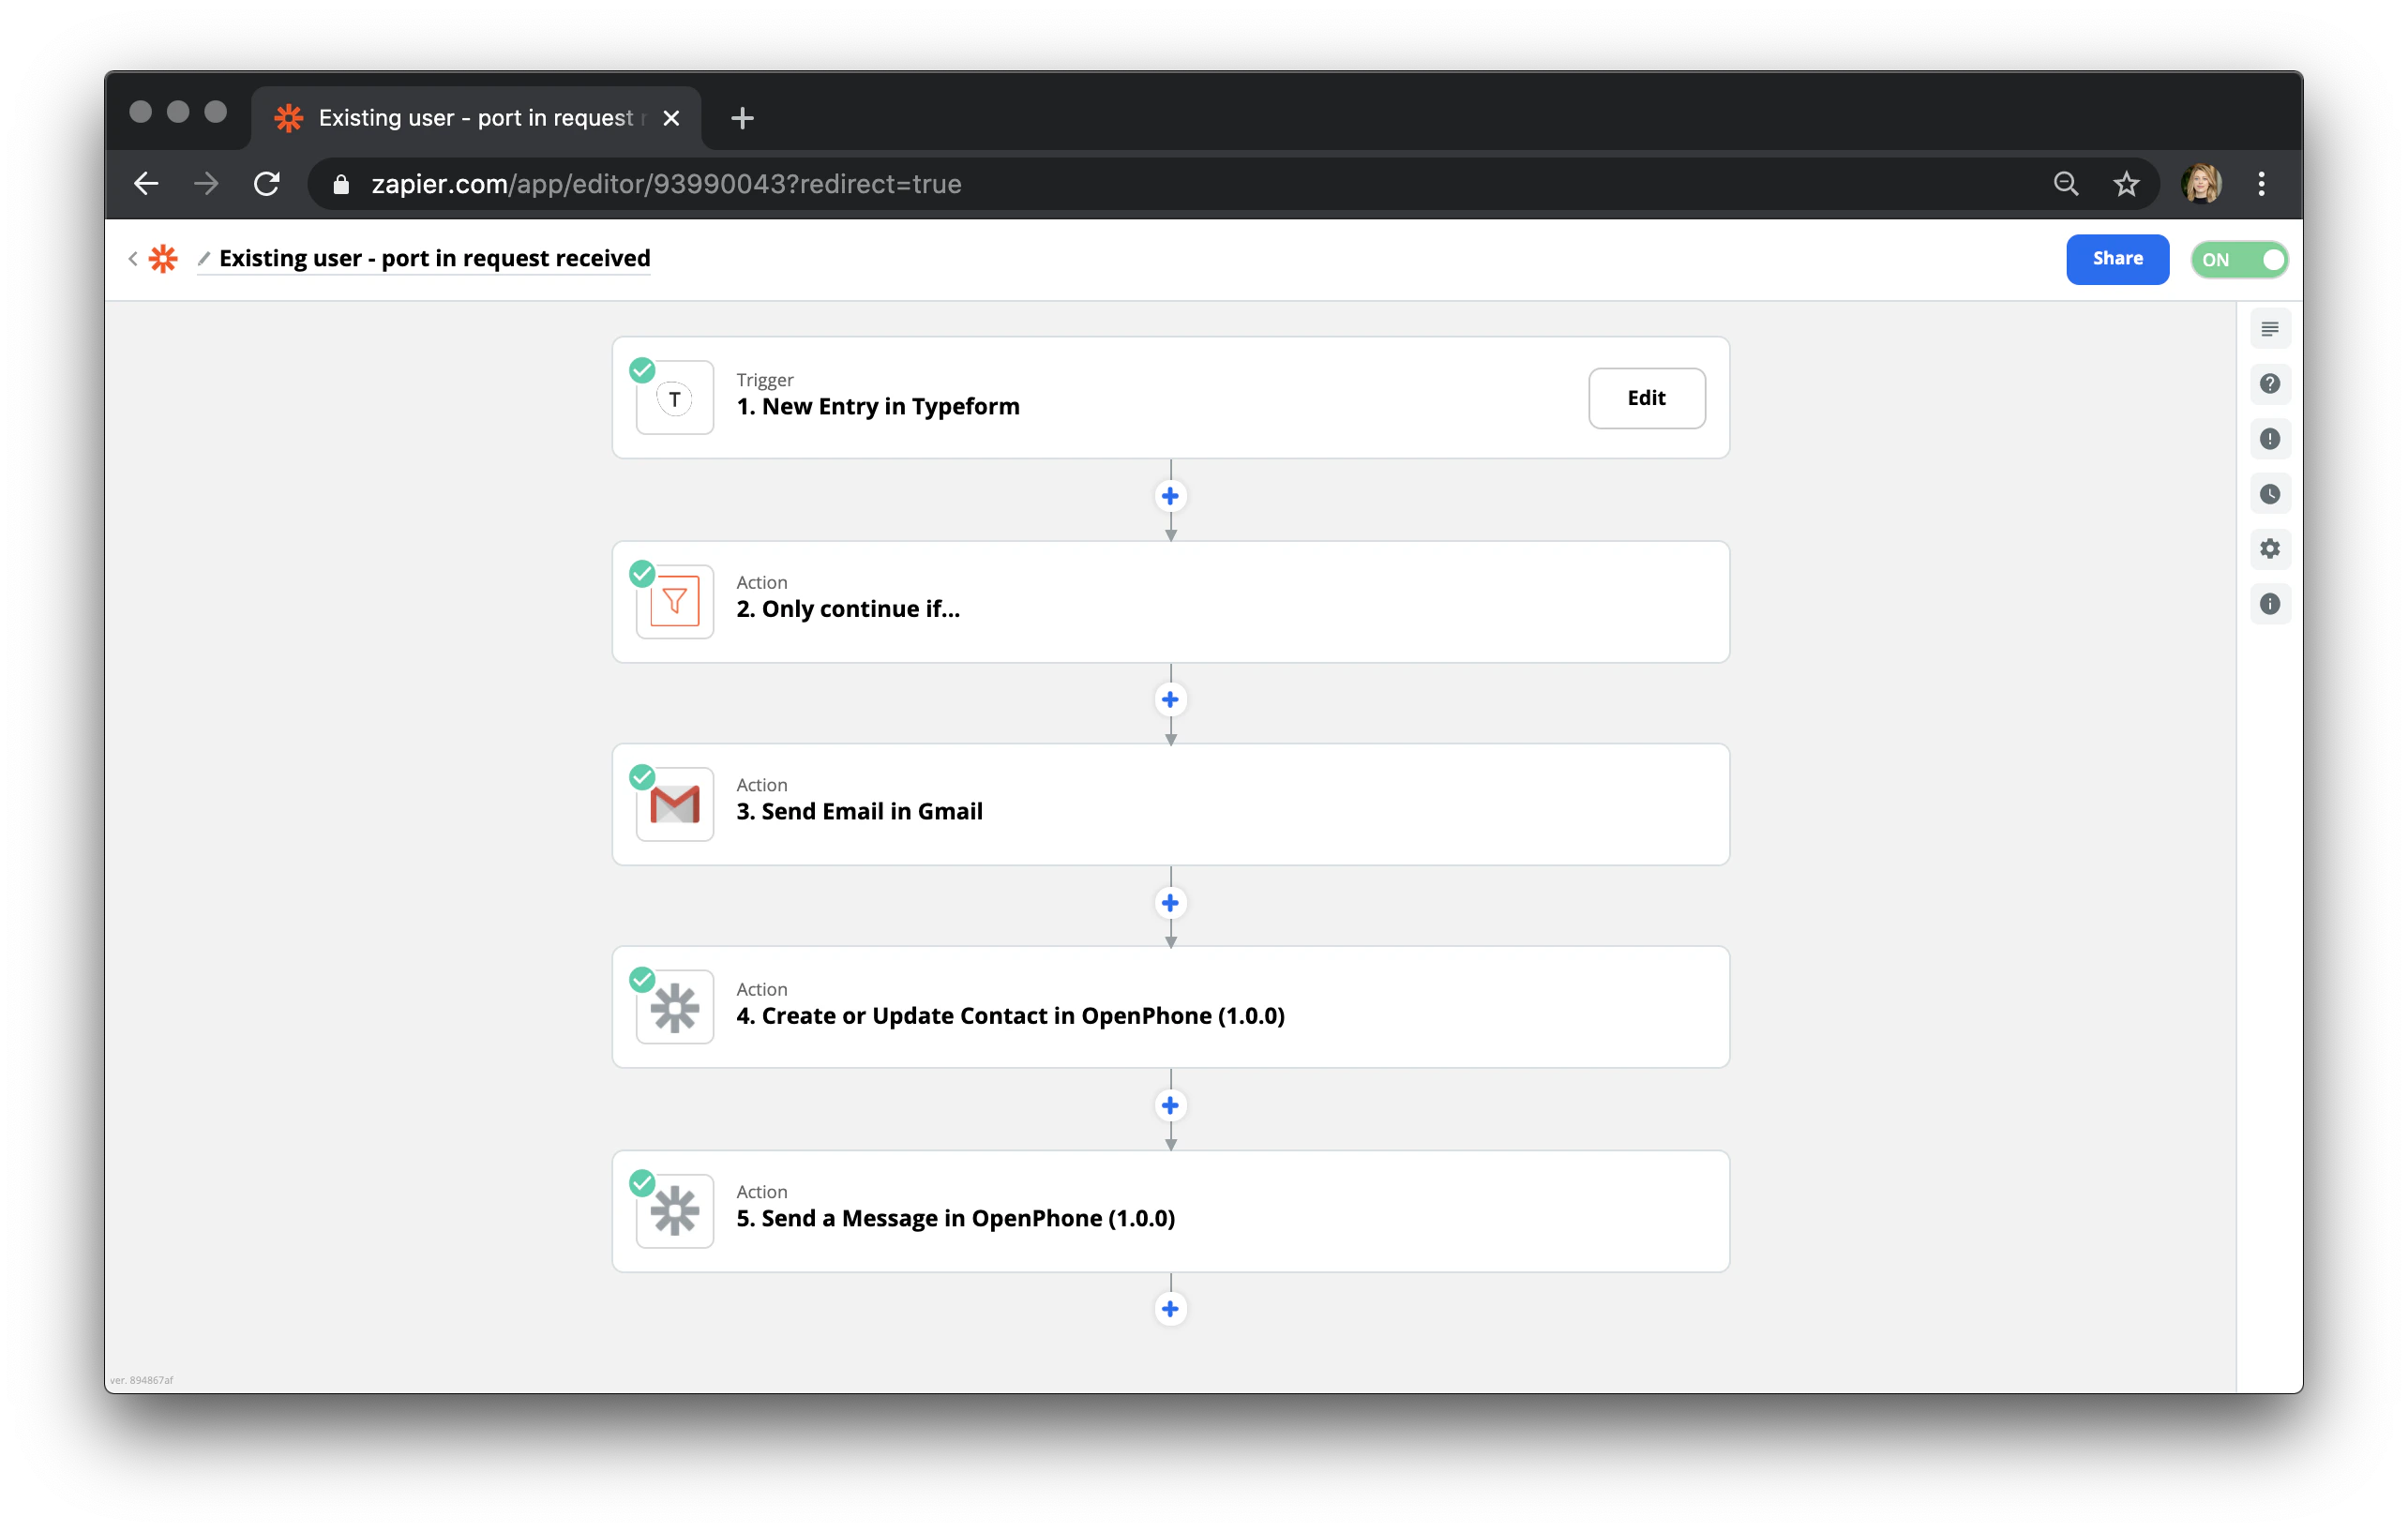Viewport: 2408px width, 1532px height.
Task: Open Zap history using the clock icon
Action: (2270, 493)
